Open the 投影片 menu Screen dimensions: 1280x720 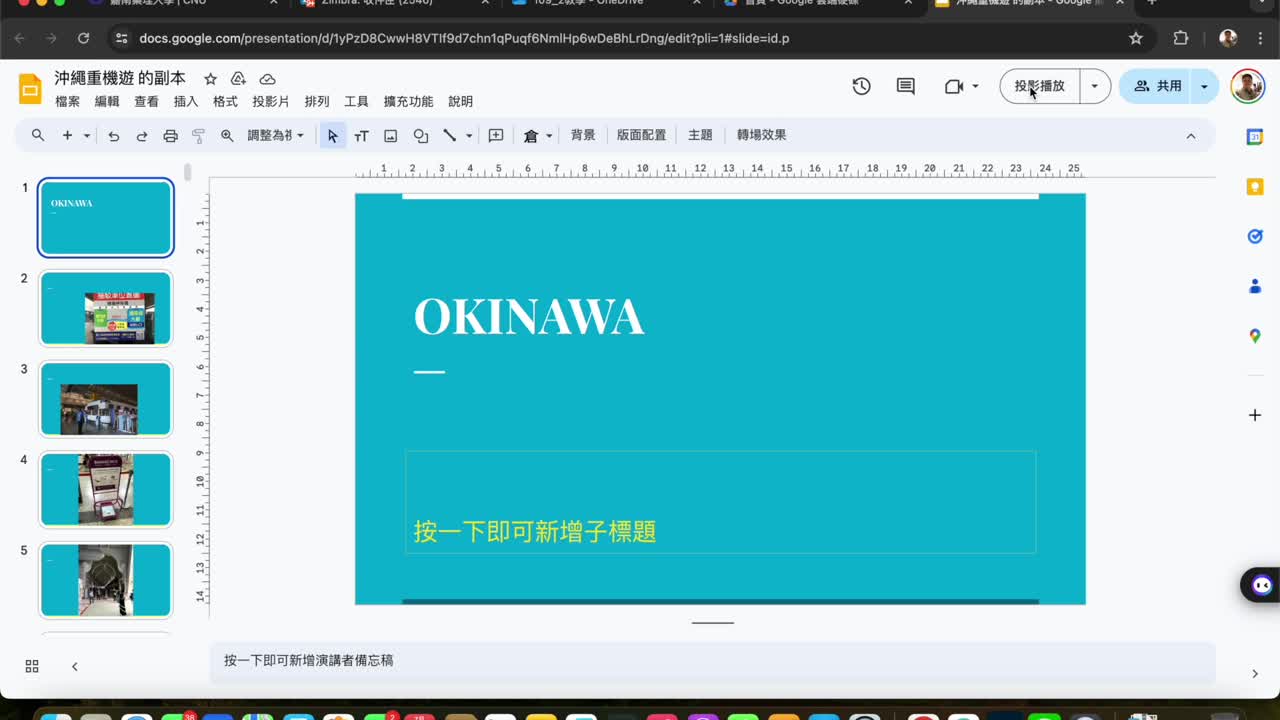point(271,102)
